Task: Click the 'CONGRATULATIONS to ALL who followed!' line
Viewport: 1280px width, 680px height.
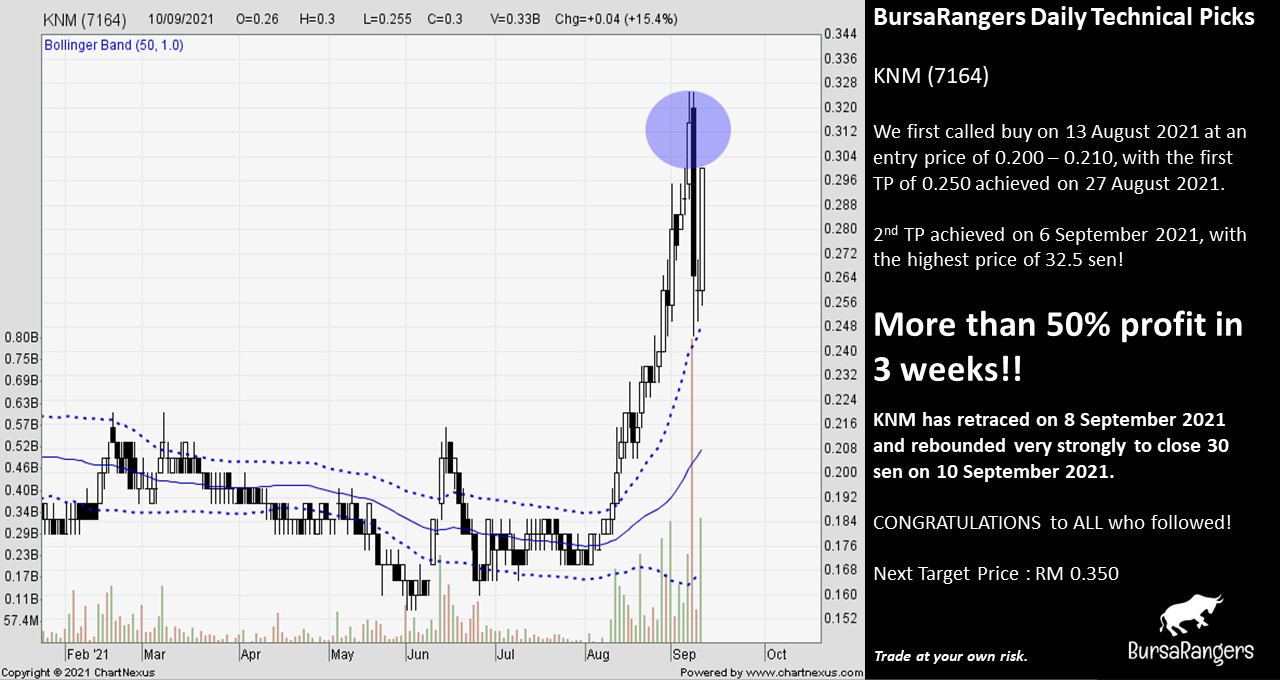Action: point(1053,522)
